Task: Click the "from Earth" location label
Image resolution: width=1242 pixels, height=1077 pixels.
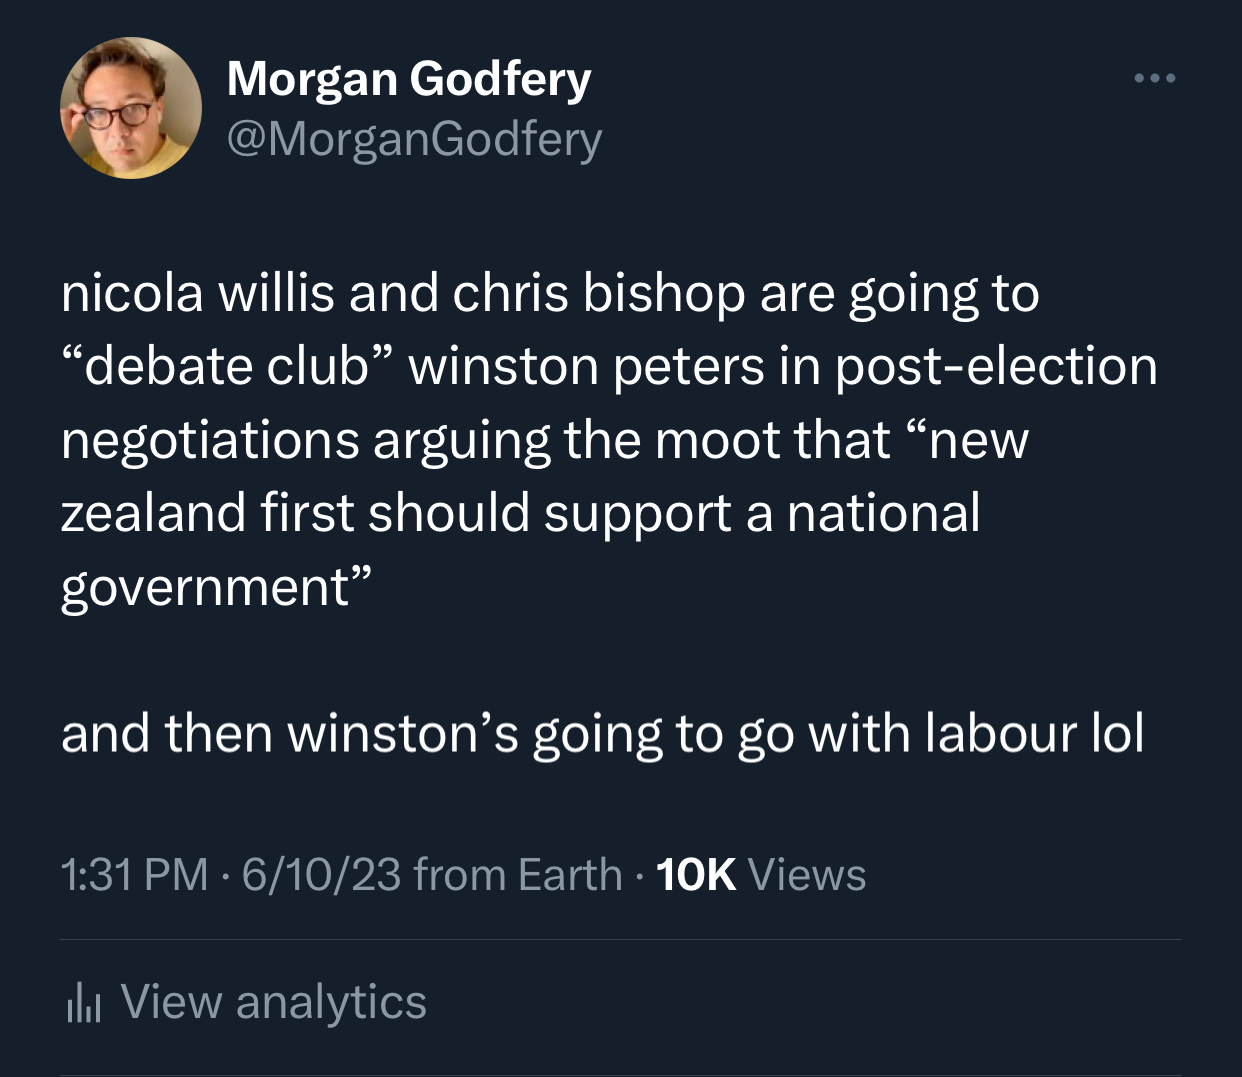Action: pyautogui.click(x=517, y=875)
